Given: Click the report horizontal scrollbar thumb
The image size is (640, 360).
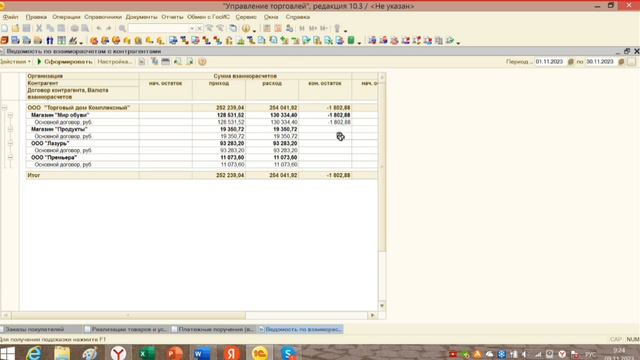Looking at the screenshot, I should pos(128,315).
